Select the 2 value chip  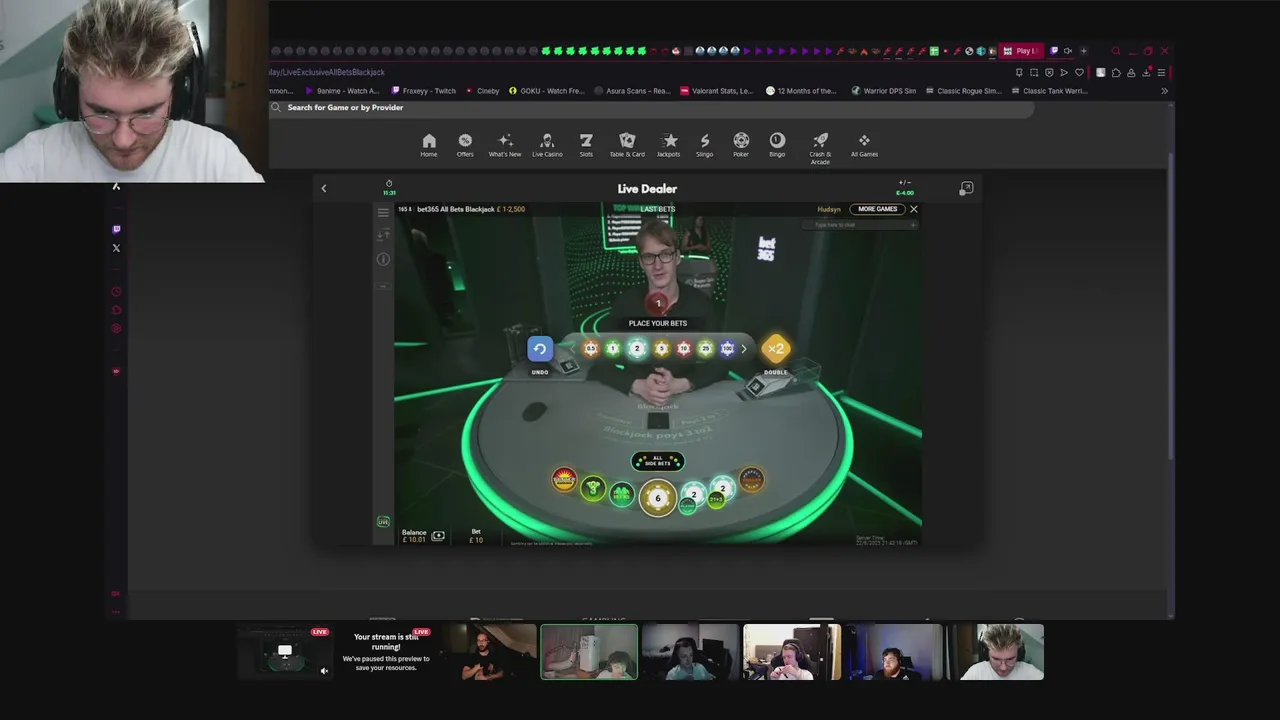coord(637,348)
